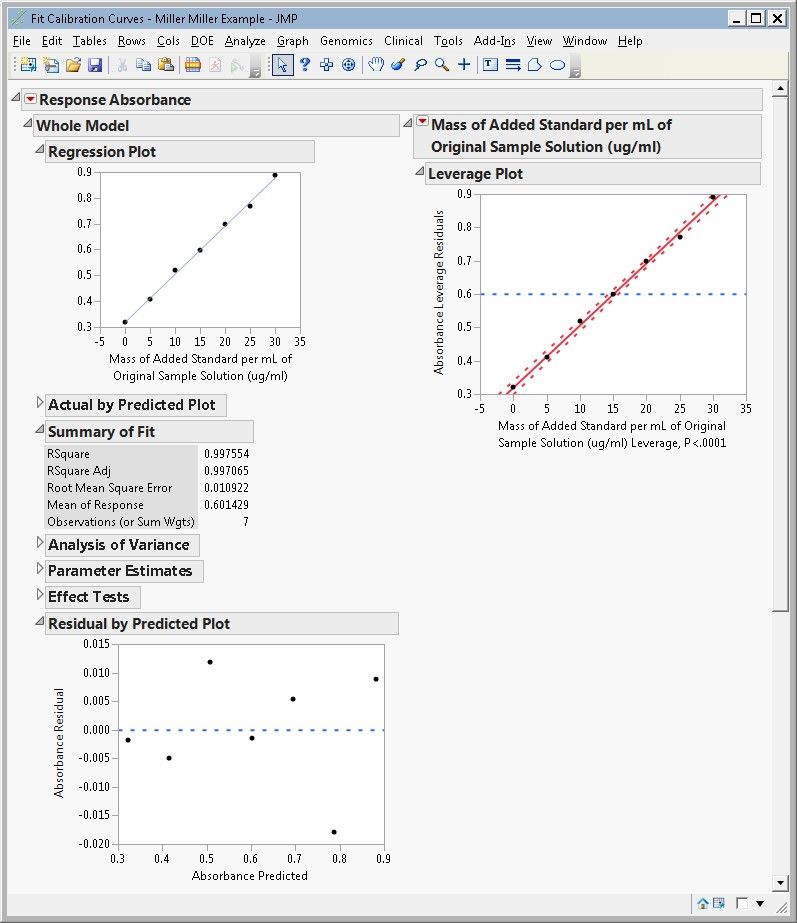Image resolution: width=797 pixels, height=923 pixels.
Task: Click the save disk icon
Action: tap(95, 65)
